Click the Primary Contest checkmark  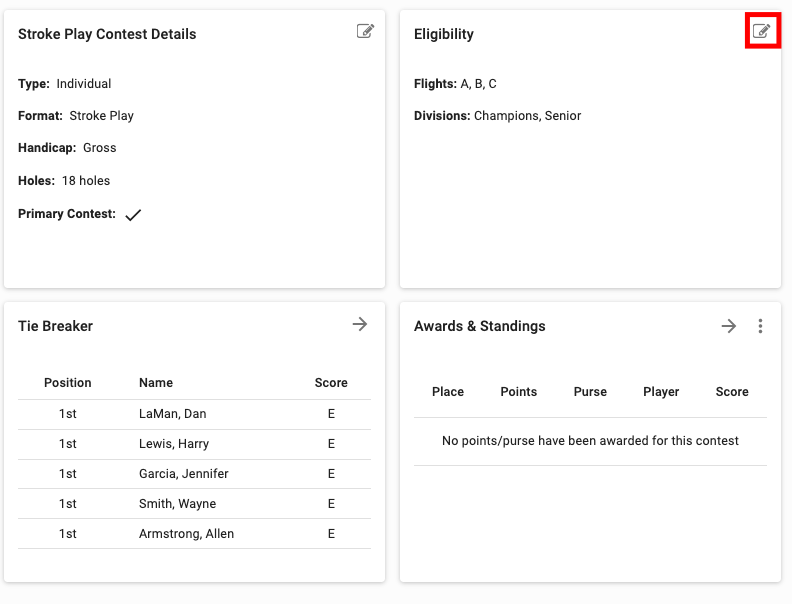coord(133,215)
